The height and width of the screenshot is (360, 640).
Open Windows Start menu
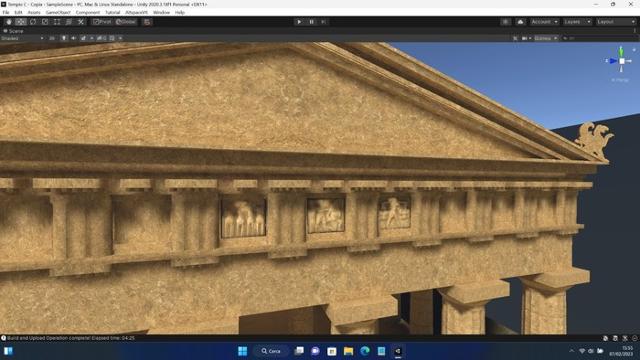242,351
